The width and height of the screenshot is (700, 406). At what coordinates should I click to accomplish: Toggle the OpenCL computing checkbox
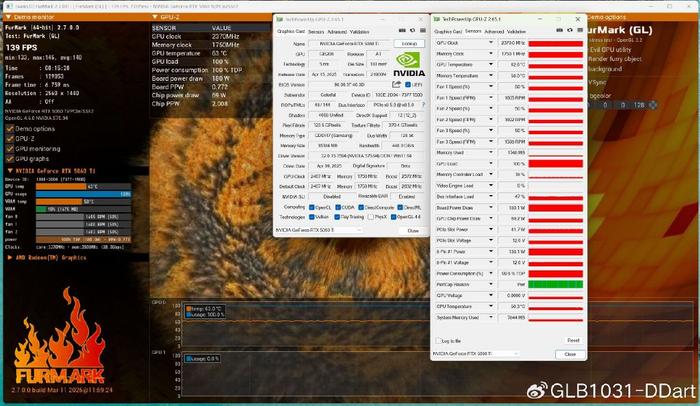pos(312,207)
